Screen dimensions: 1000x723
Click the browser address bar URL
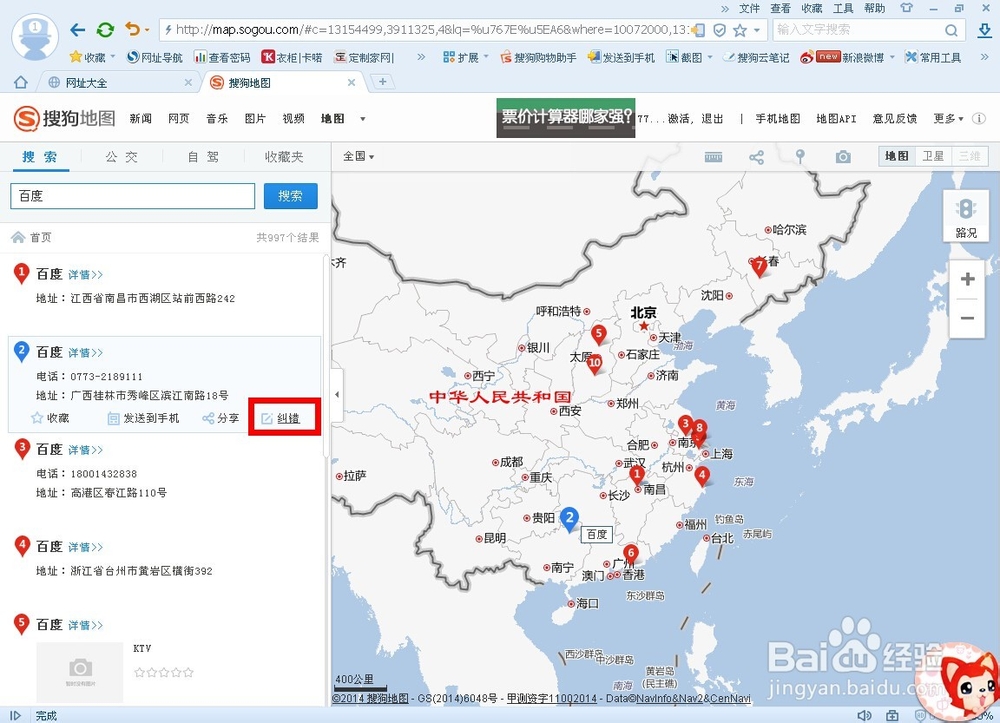click(431, 30)
